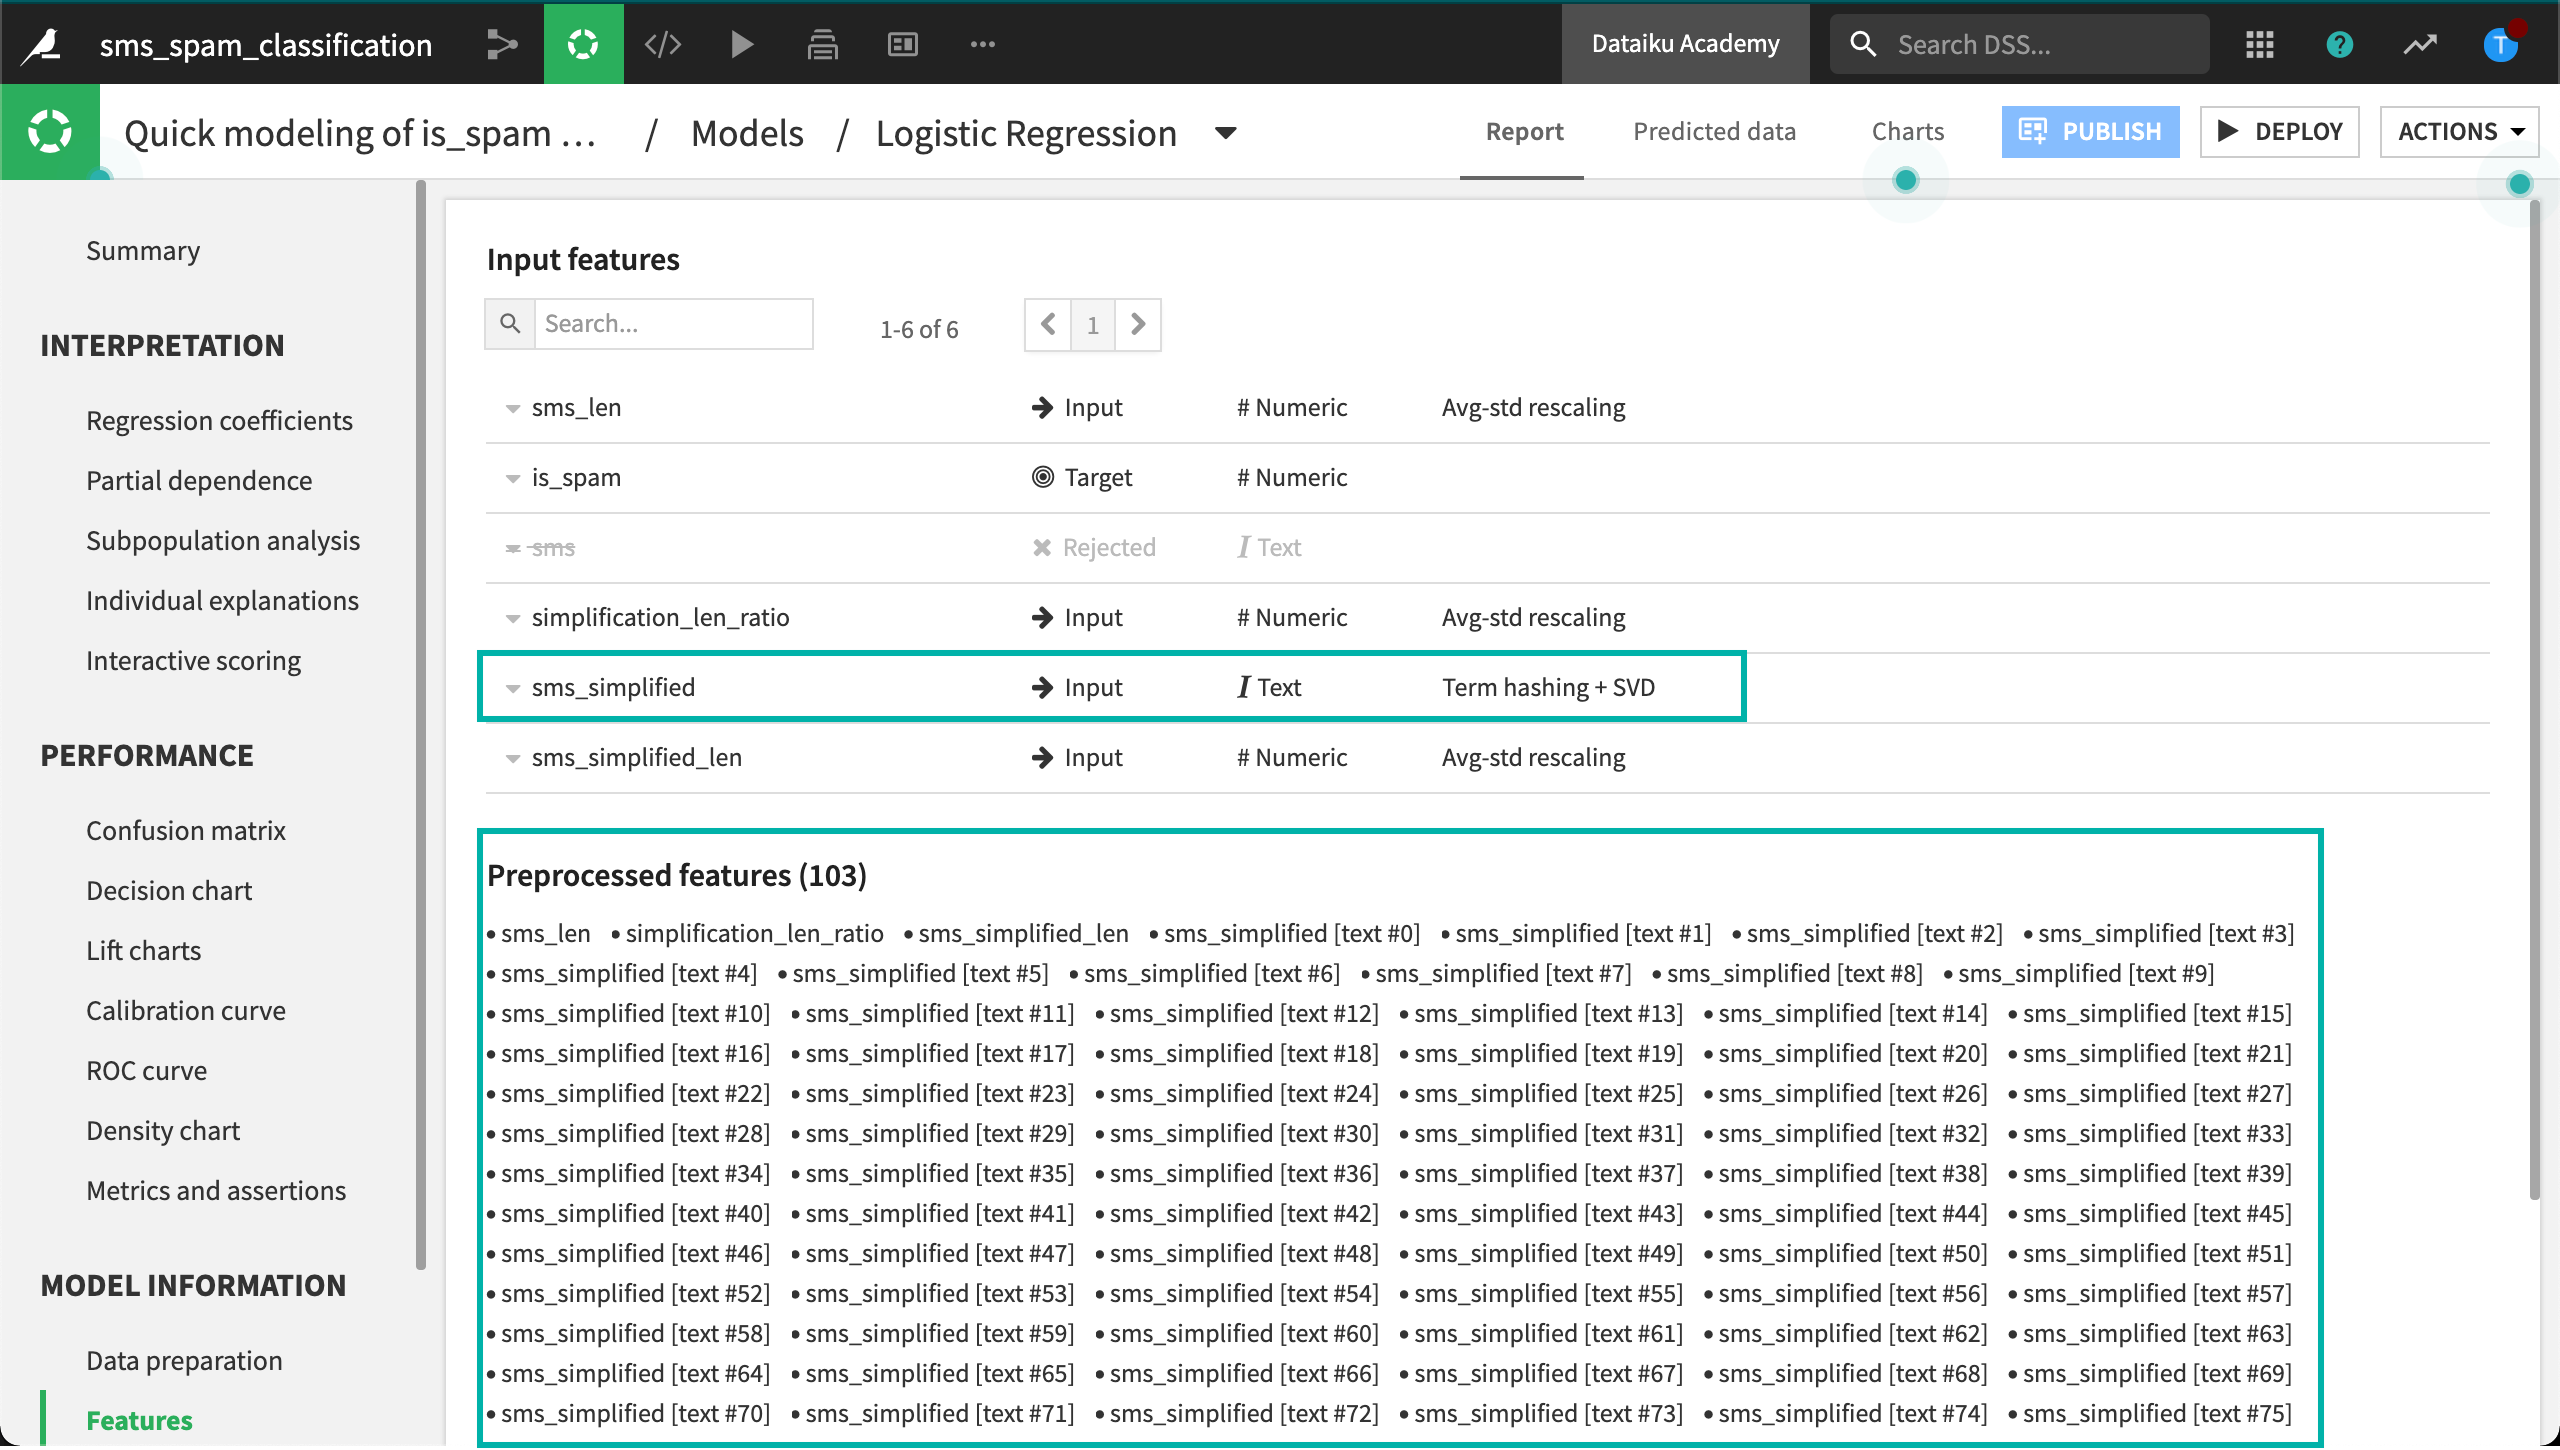
Task: Click the Jobs play icon
Action: click(742, 44)
